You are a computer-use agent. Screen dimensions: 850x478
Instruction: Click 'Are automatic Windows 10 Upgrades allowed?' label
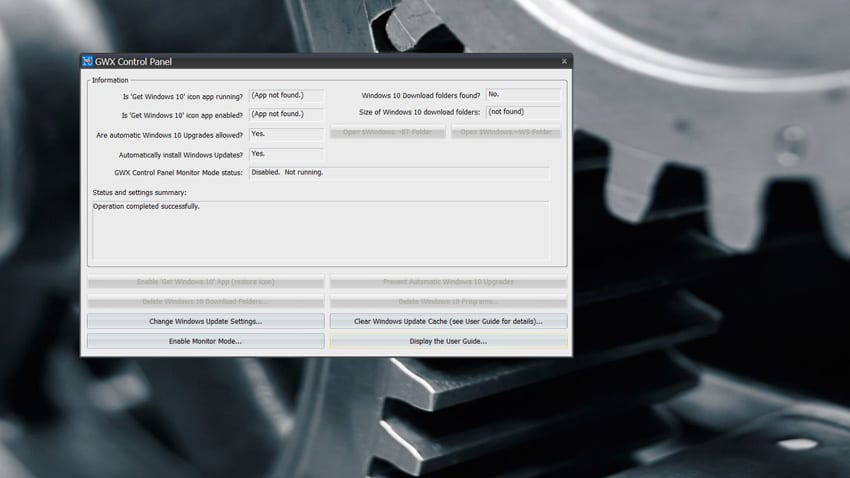coord(169,135)
